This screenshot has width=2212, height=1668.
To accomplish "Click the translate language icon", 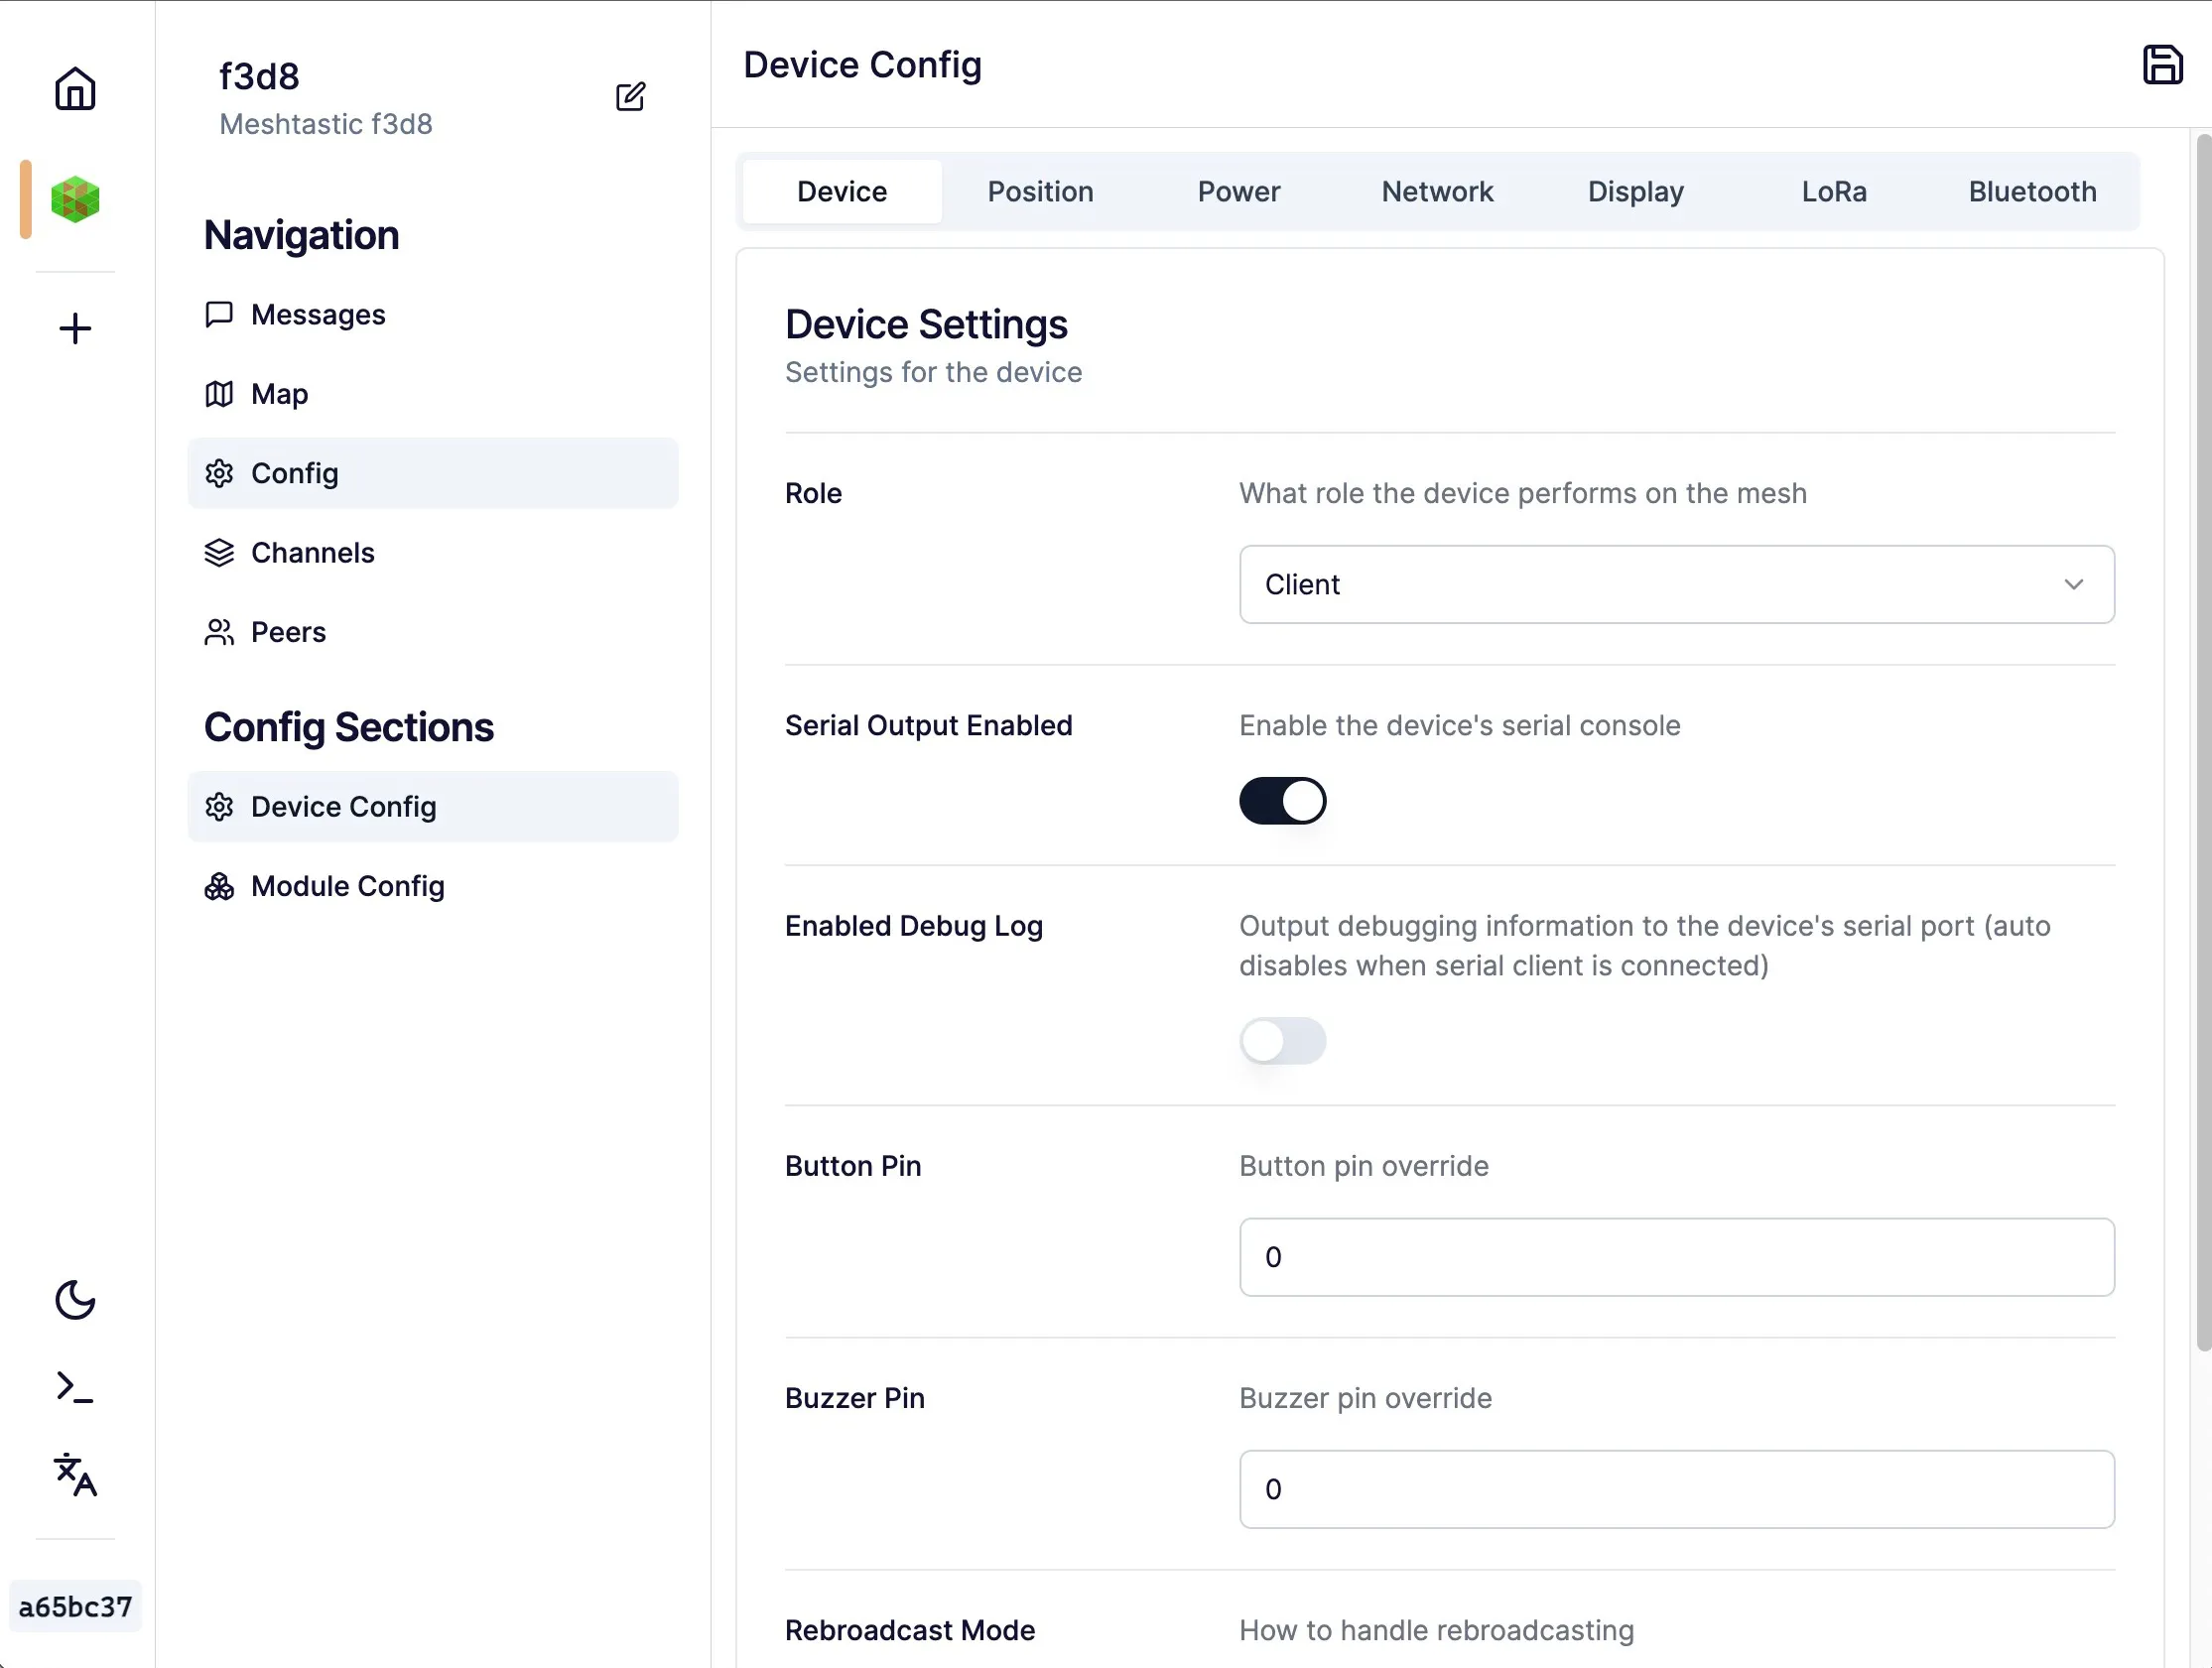I will pyautogui.click(x=75, y=1474).
